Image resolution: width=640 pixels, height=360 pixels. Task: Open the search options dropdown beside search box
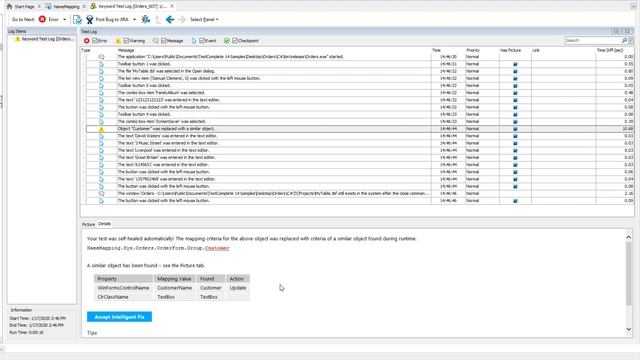click(x=631, y=40)
